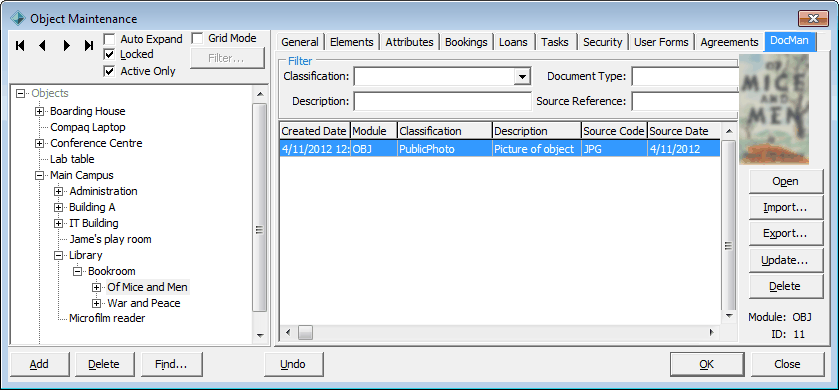Expand the Building A node
Viewport: 839px width, 390px height.
tap(58, 208)
